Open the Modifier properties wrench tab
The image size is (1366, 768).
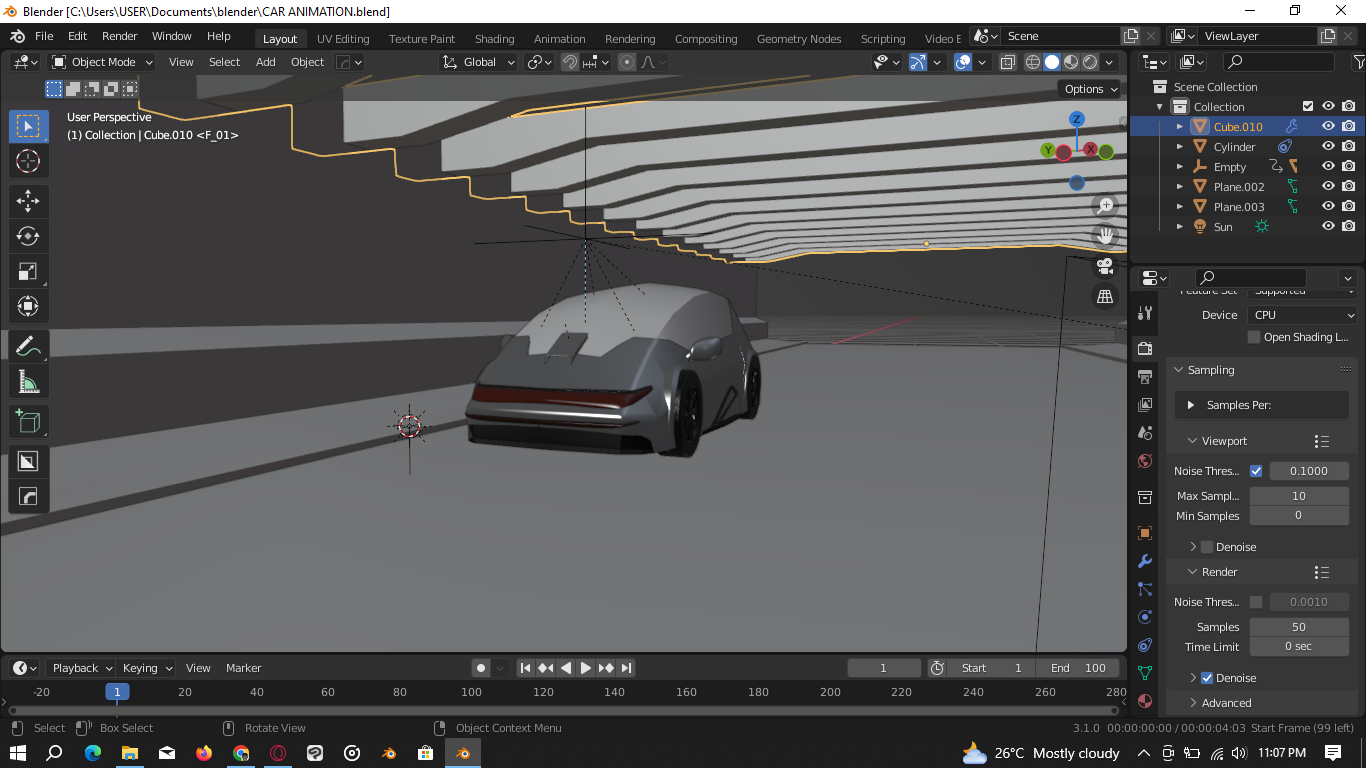click(1146, 561)
